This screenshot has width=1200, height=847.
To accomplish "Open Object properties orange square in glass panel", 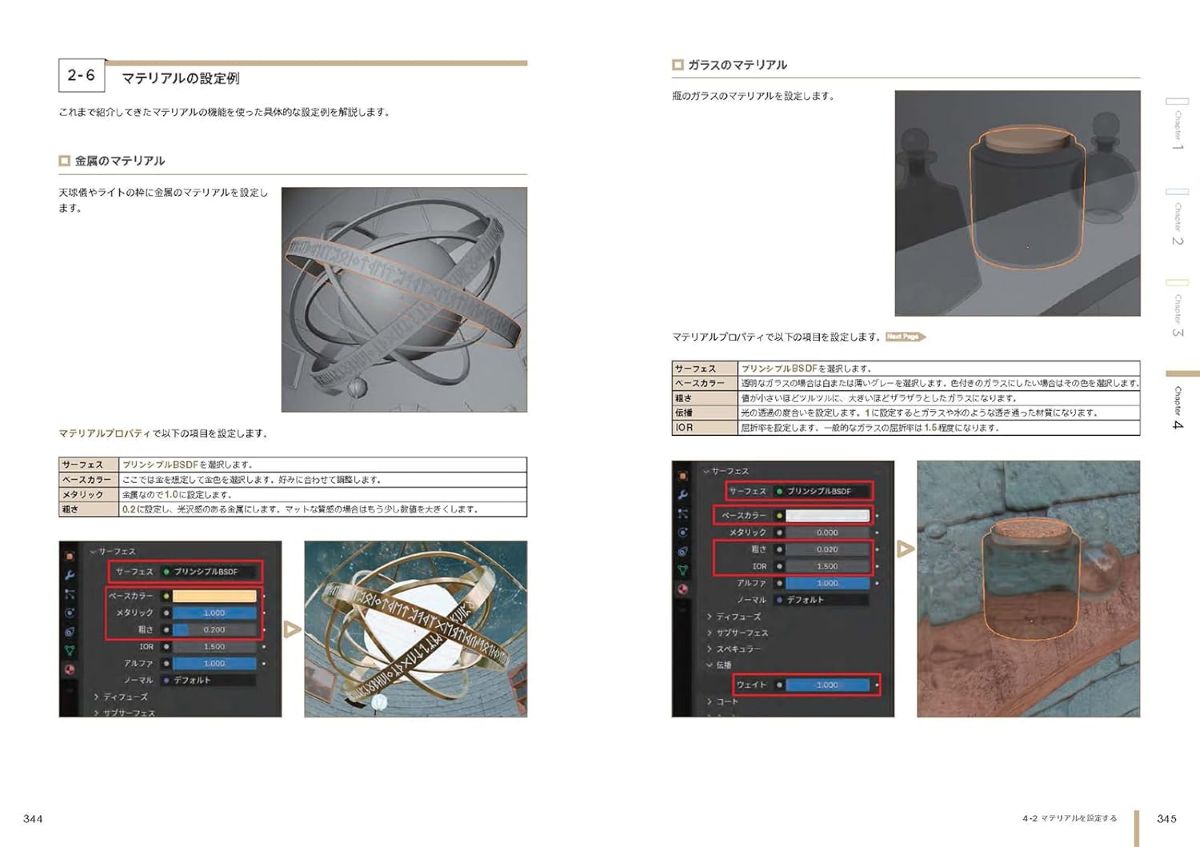I will 683,476.
